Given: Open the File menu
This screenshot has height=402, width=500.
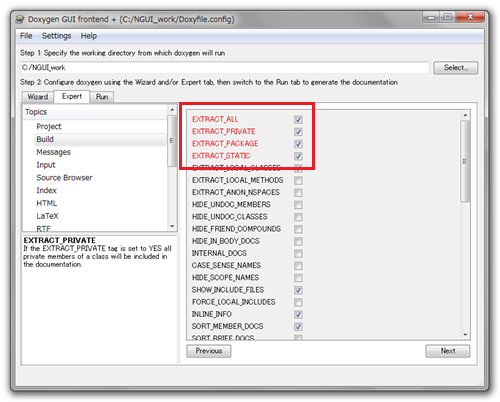Looking at the screenshot, I should (x=26, y=36).
